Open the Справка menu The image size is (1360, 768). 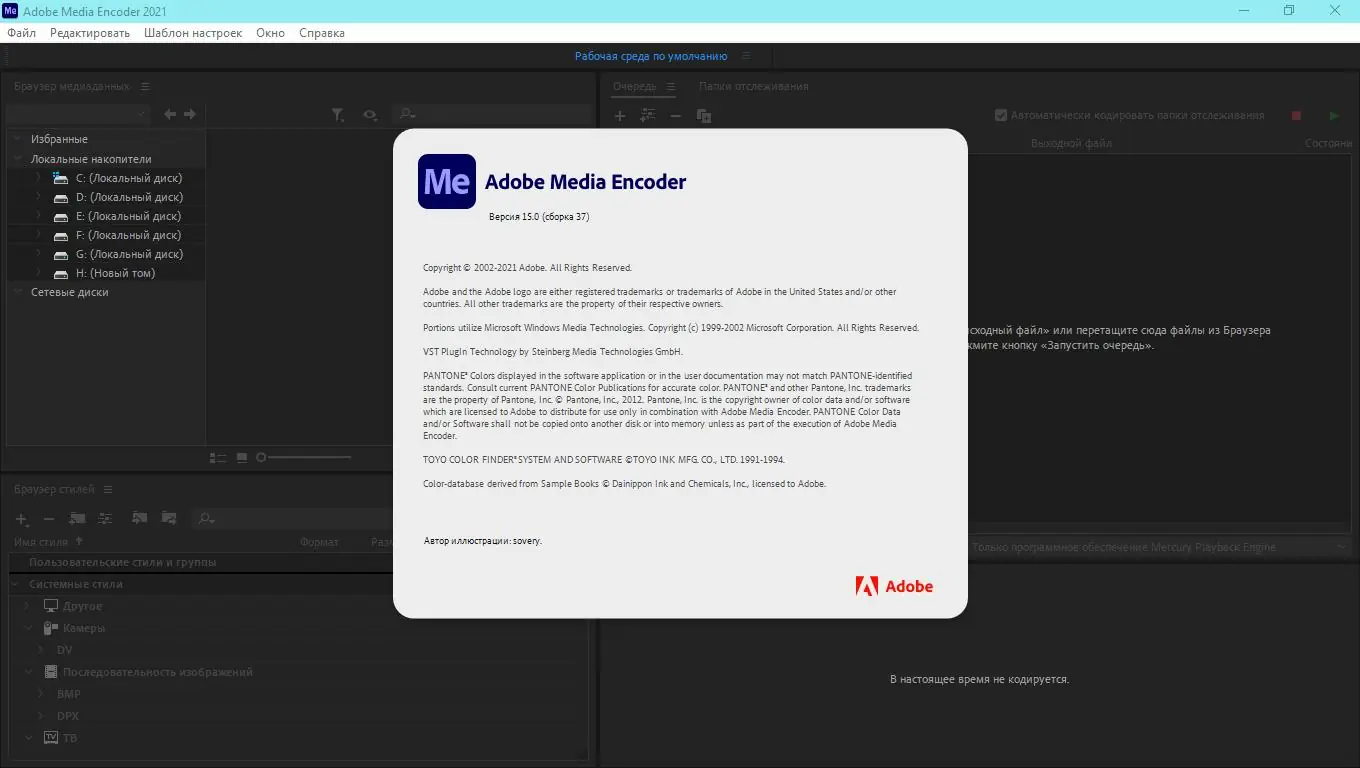click(322, 33)
